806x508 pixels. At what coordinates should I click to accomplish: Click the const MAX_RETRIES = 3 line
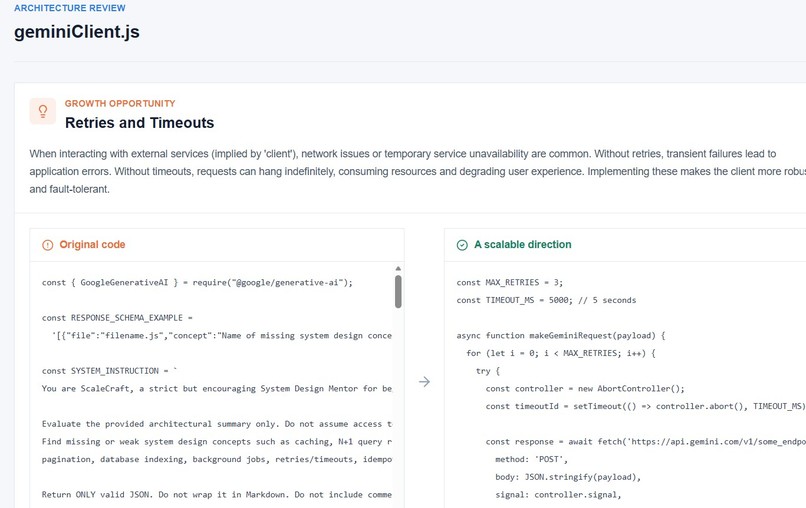tap(509, 282)
